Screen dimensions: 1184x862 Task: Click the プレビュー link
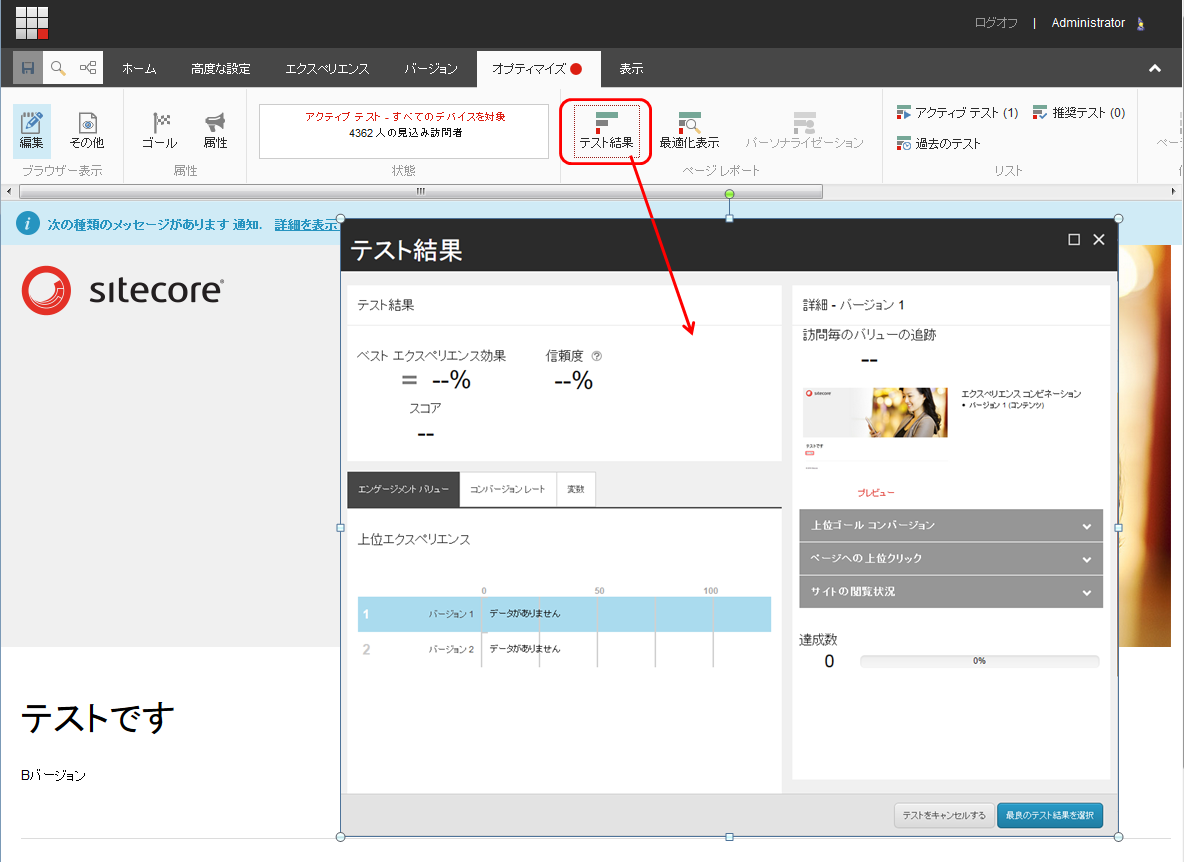point(875,493)
